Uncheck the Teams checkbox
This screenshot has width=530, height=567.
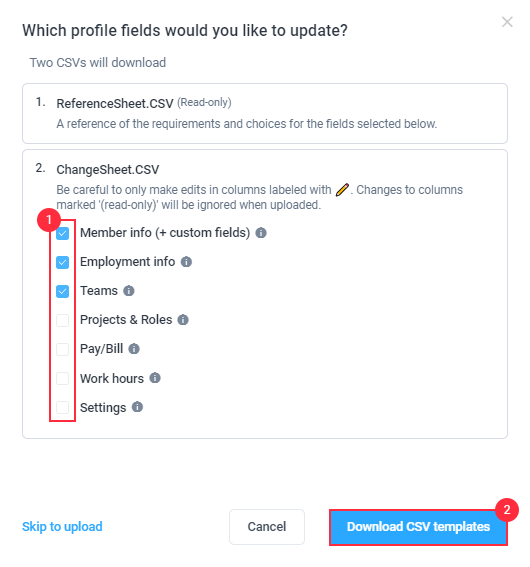pos(63,291)
